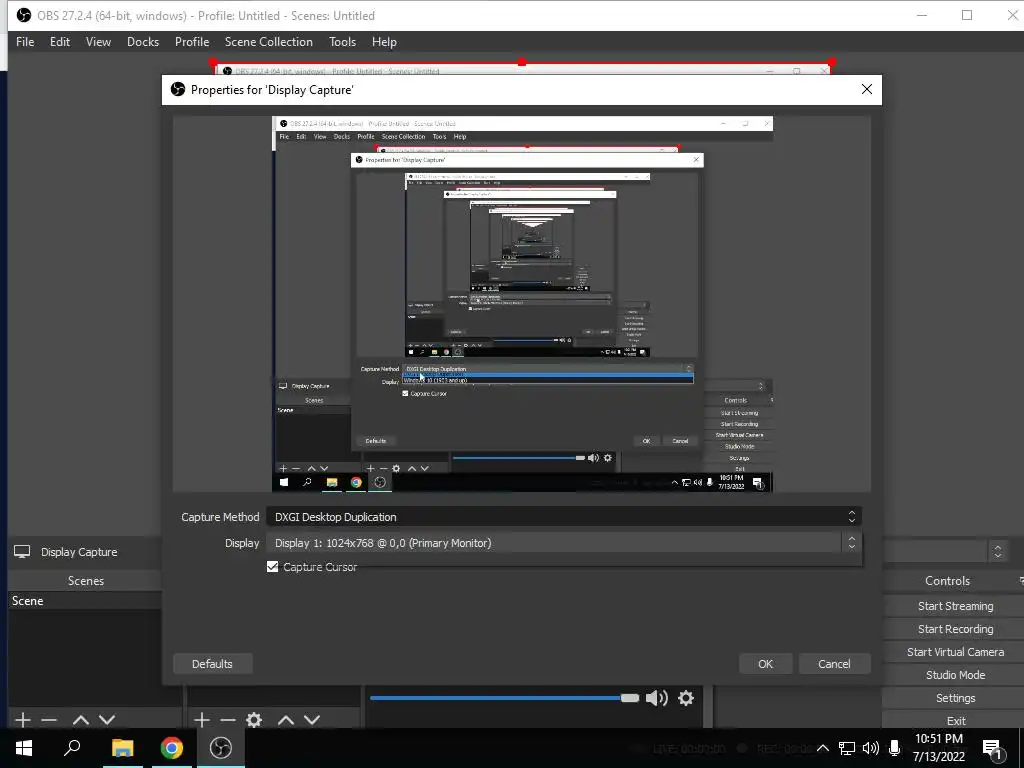Toggle the Capture Cursor checkbox
Viewport: 1024px width, 768px height.
pyautogui.click(x=272, y=567)
